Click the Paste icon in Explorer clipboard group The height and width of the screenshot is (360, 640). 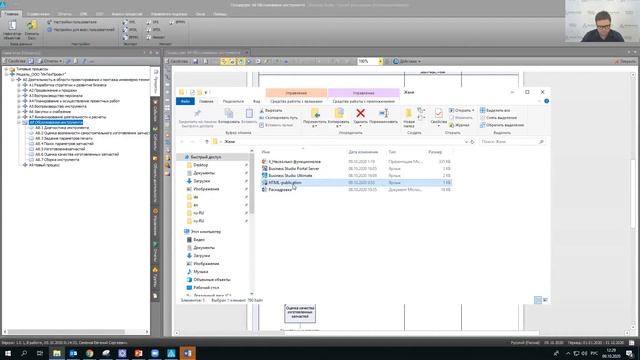click(249, 113)
